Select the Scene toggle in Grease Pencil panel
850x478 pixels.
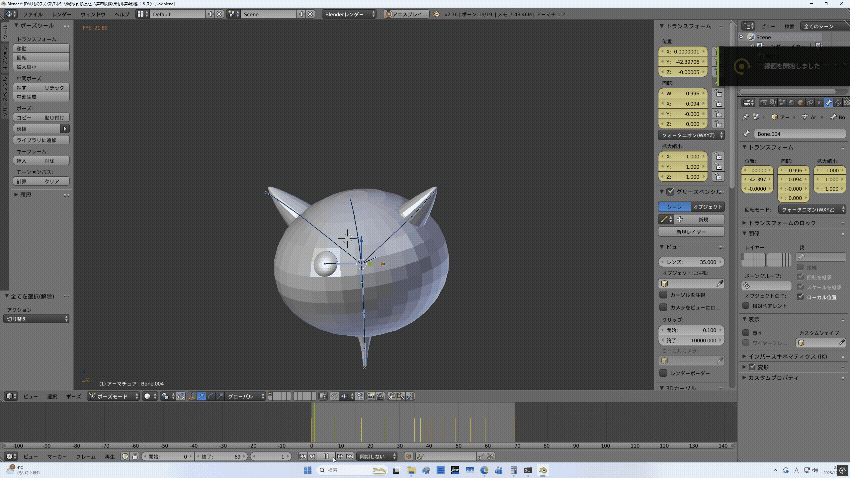tap(674, 206)
